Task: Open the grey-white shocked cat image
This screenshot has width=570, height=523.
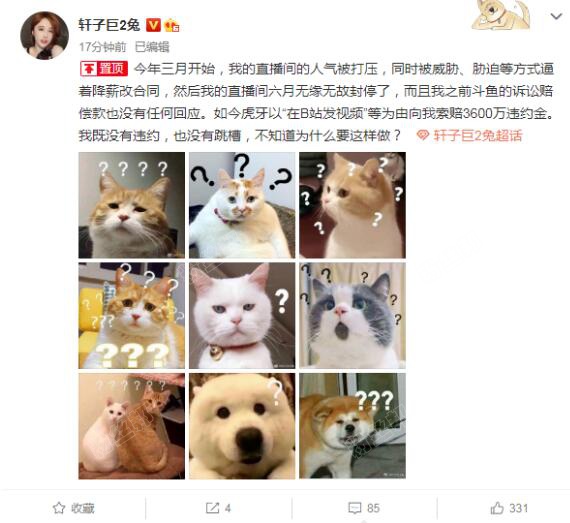Action: pos(353,315)
